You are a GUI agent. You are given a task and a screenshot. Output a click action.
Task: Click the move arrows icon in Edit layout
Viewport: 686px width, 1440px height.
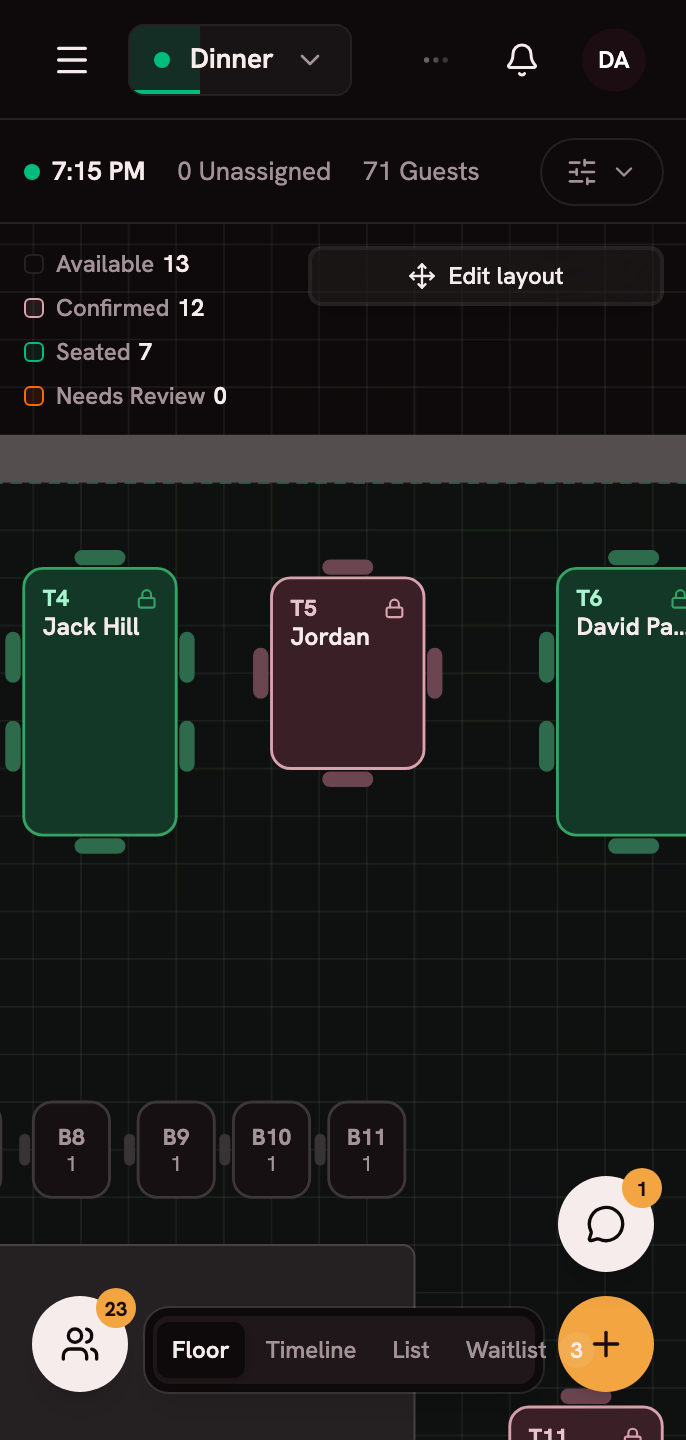[x=422, y=276]
